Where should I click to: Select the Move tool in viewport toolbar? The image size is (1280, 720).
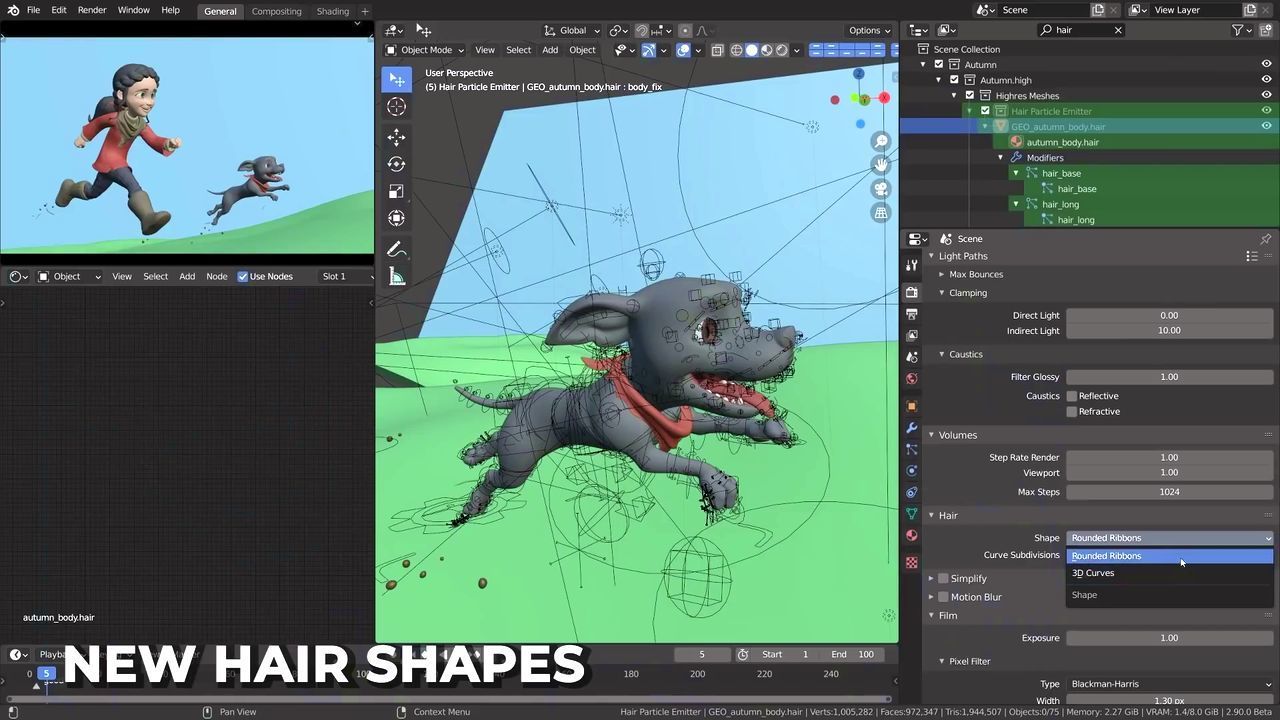point(396,137)
